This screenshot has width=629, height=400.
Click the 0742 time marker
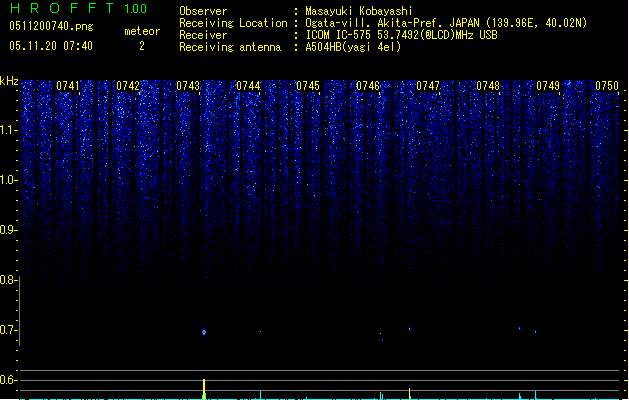[x=128, y=86]
